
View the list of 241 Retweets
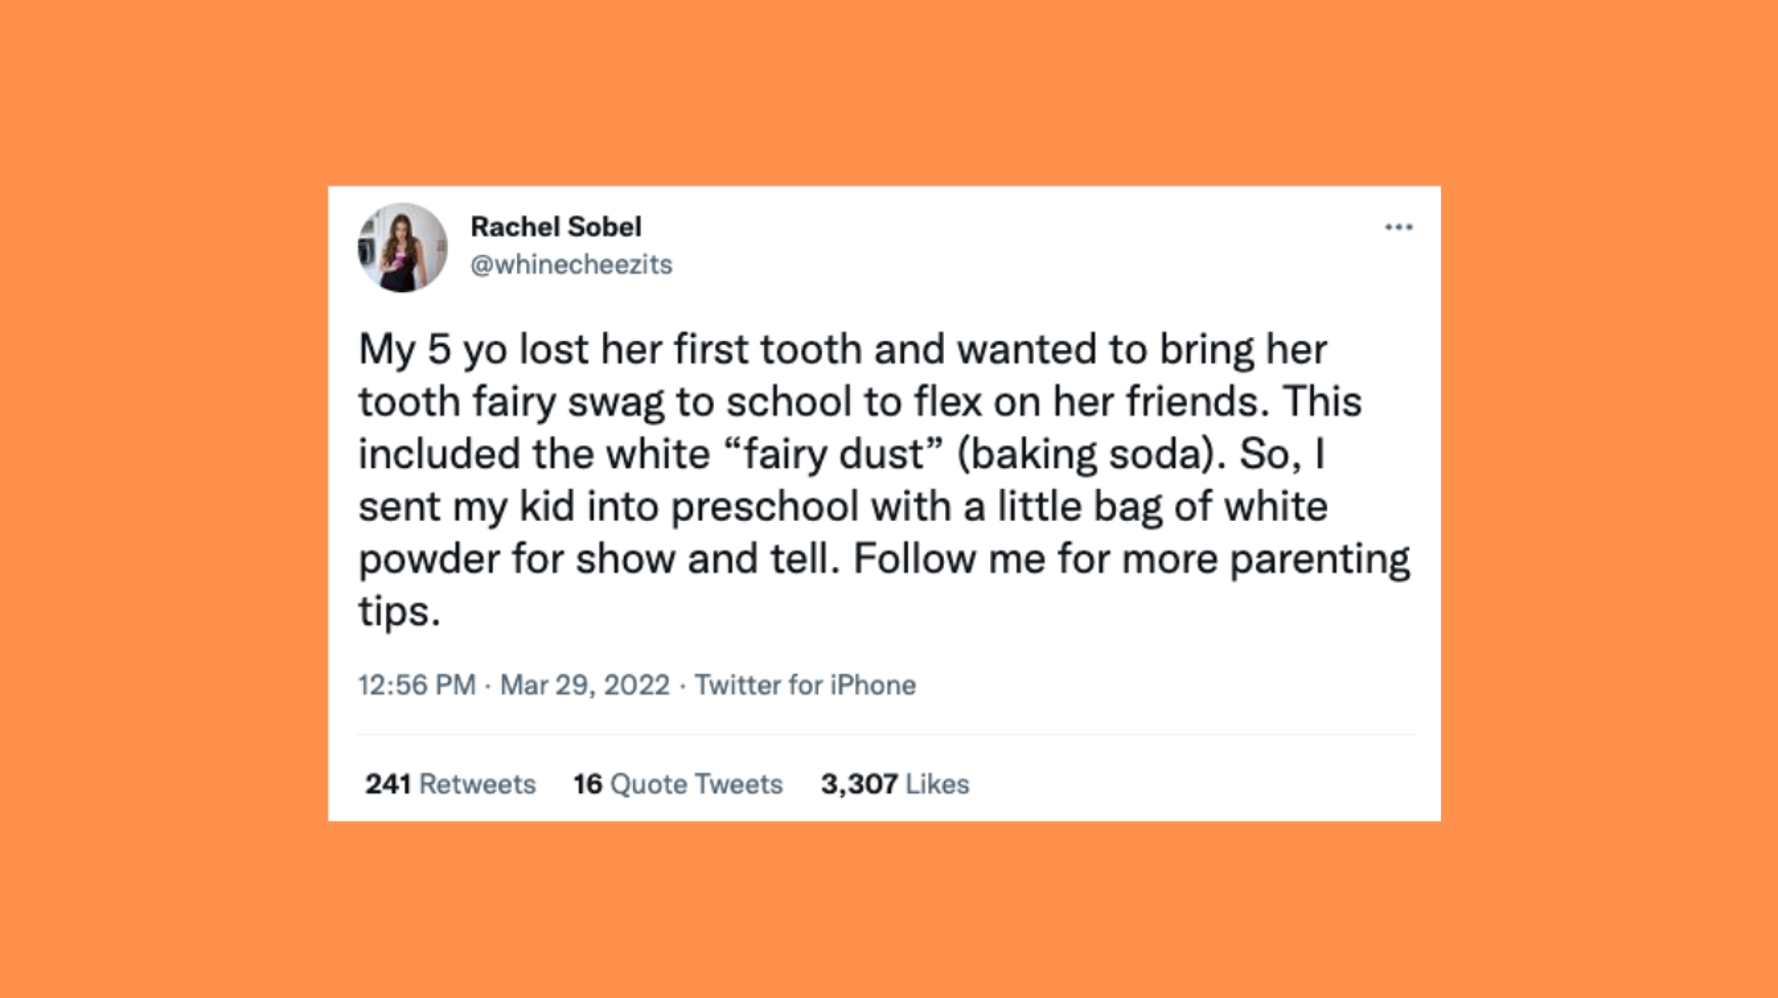pos(450,784)
